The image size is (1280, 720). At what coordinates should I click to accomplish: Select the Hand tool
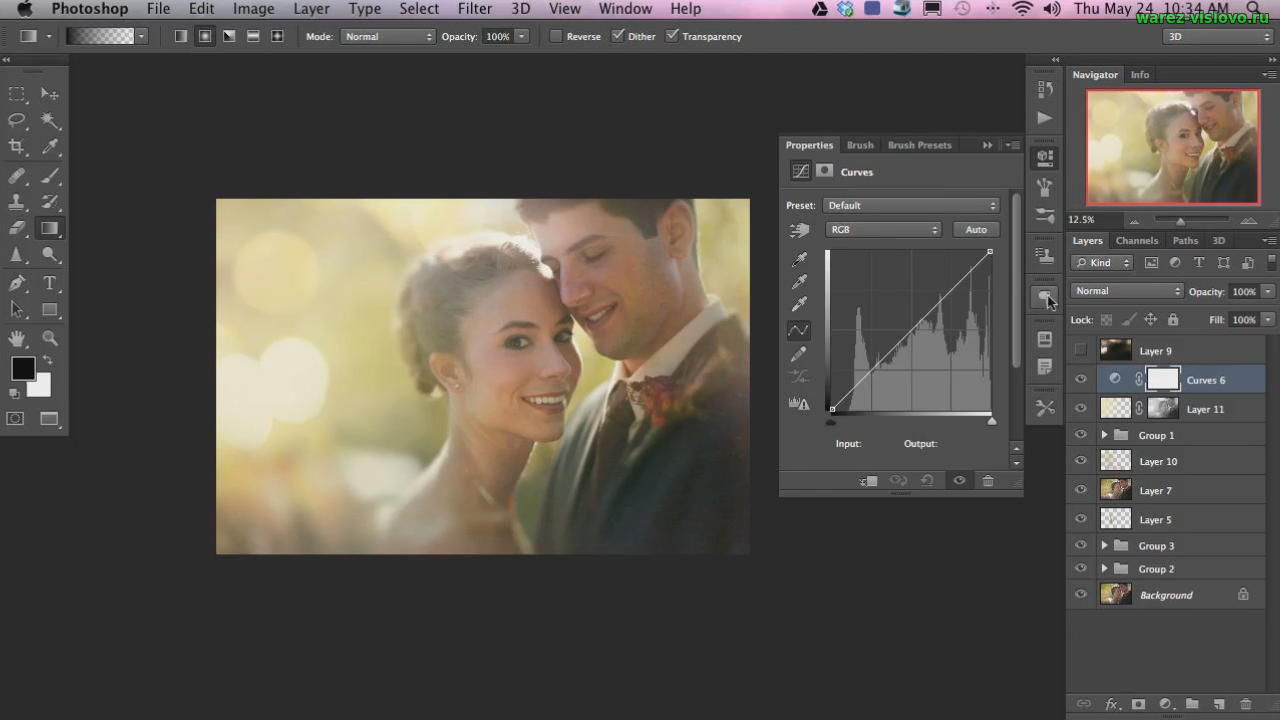tap(17, 338)
